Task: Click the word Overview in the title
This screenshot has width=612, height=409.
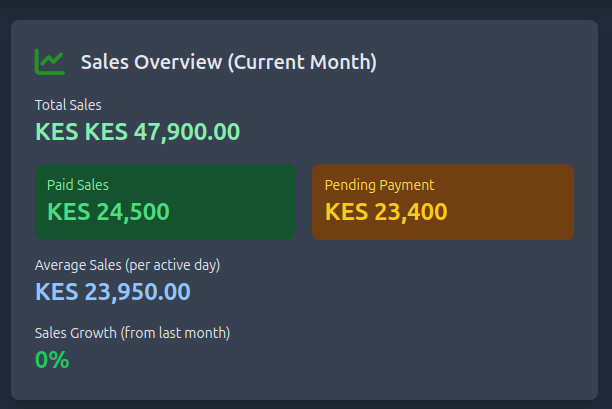Action: (178, 62)
